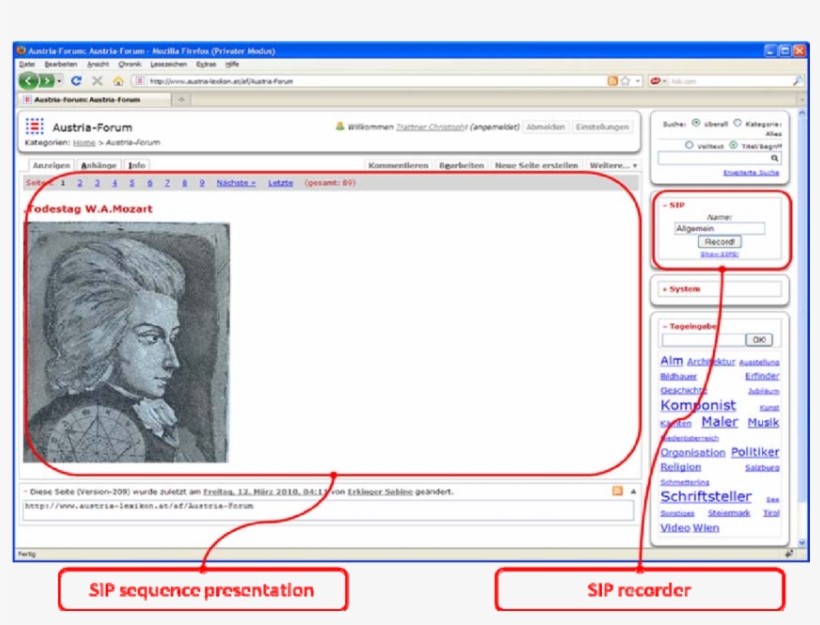Click the bookmark star in the address bar
Viewport: 820px width, 625px height.
[x=624, y=81]
